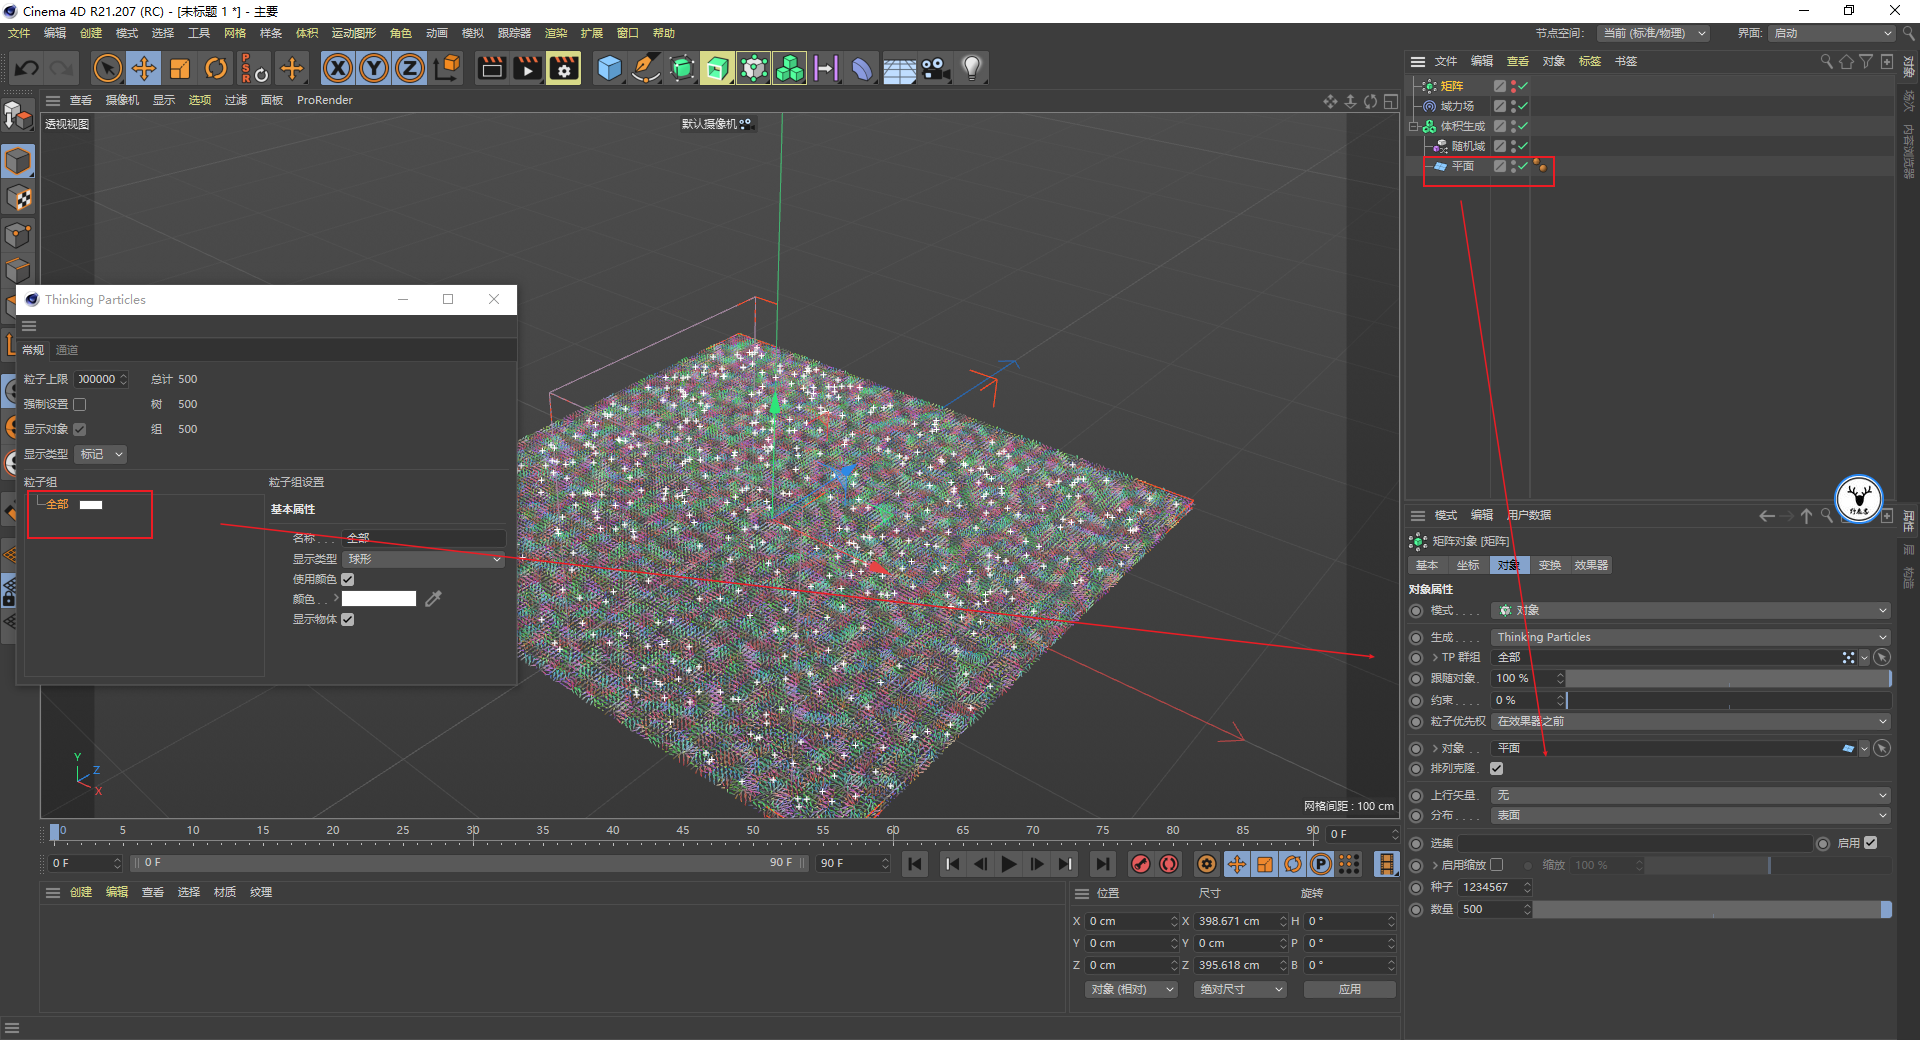Image resolution: width=1920 pixels, height=1040 pixels.
Task: Toggle the 排列克隆 checkbox
Action: pyautogui.click(x=1496, y=768)
